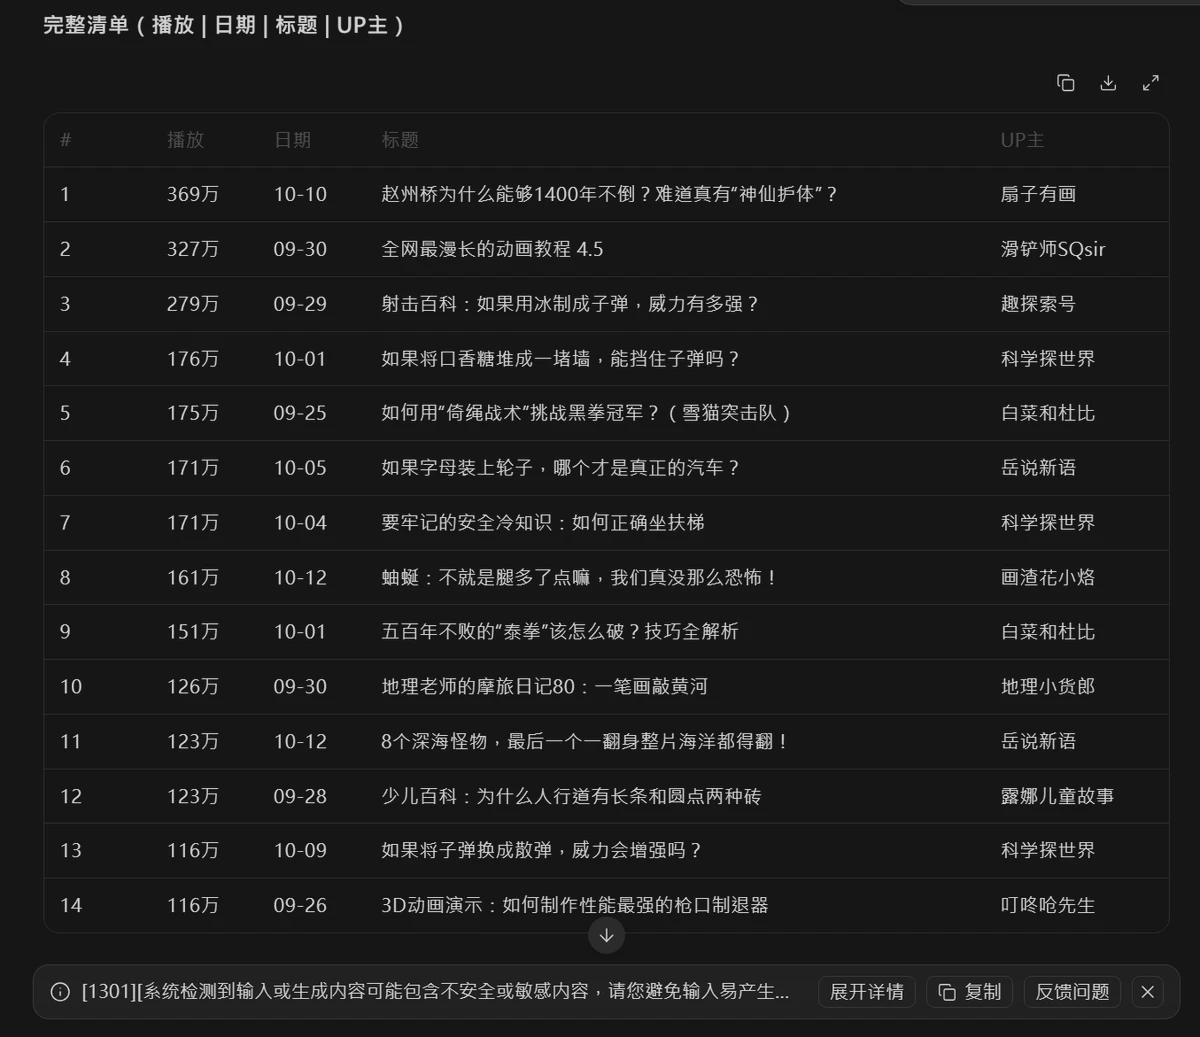Screen dimensions: 1200x1037
Task: Click the truncated 1301 warning message text
Action: [x=435, y=992]
